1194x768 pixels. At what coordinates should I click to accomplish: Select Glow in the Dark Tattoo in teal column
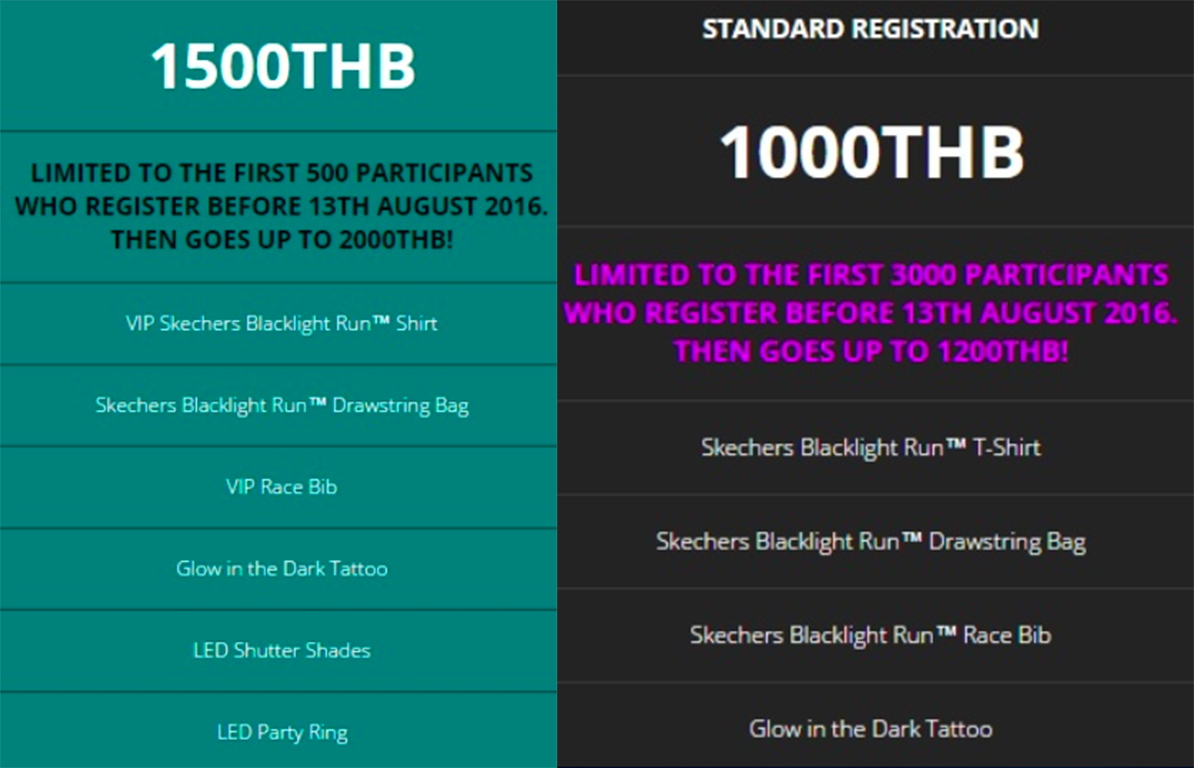(x=281, y=569)
